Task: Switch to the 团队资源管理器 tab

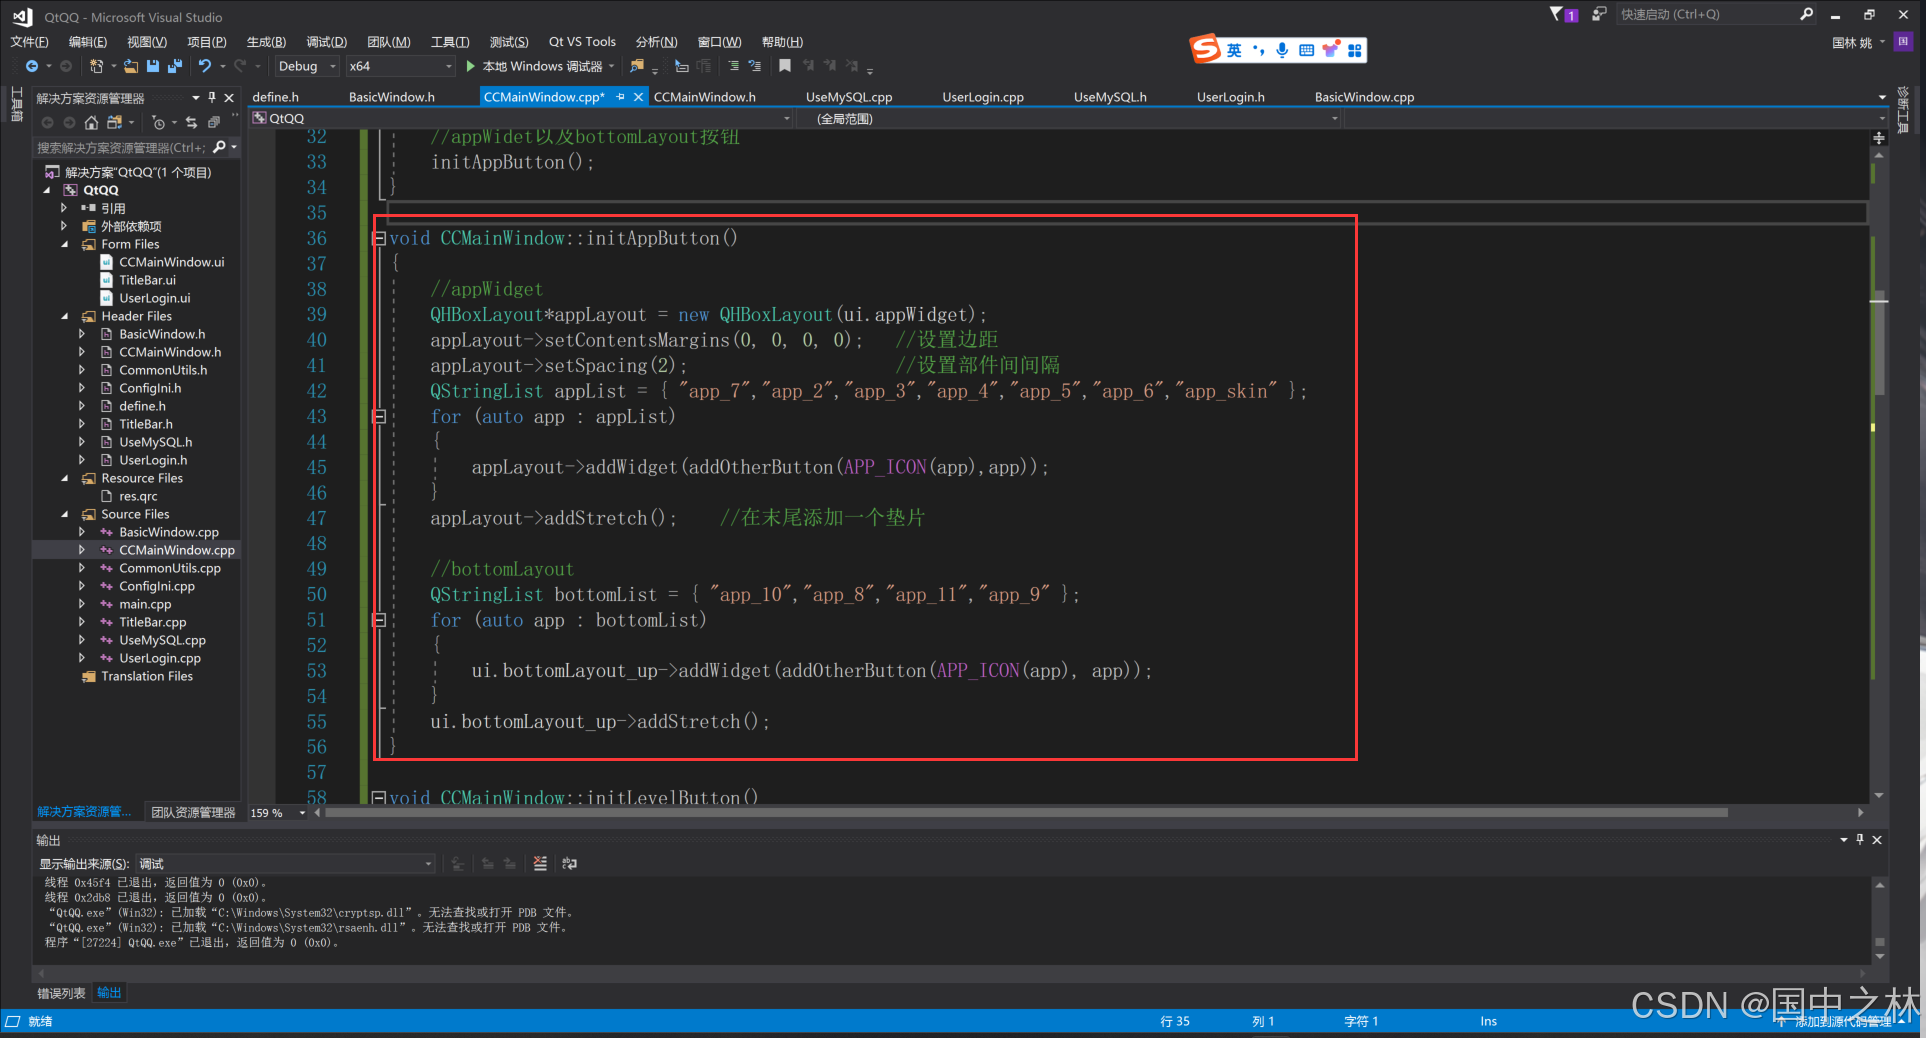Action: pos(193,812)
